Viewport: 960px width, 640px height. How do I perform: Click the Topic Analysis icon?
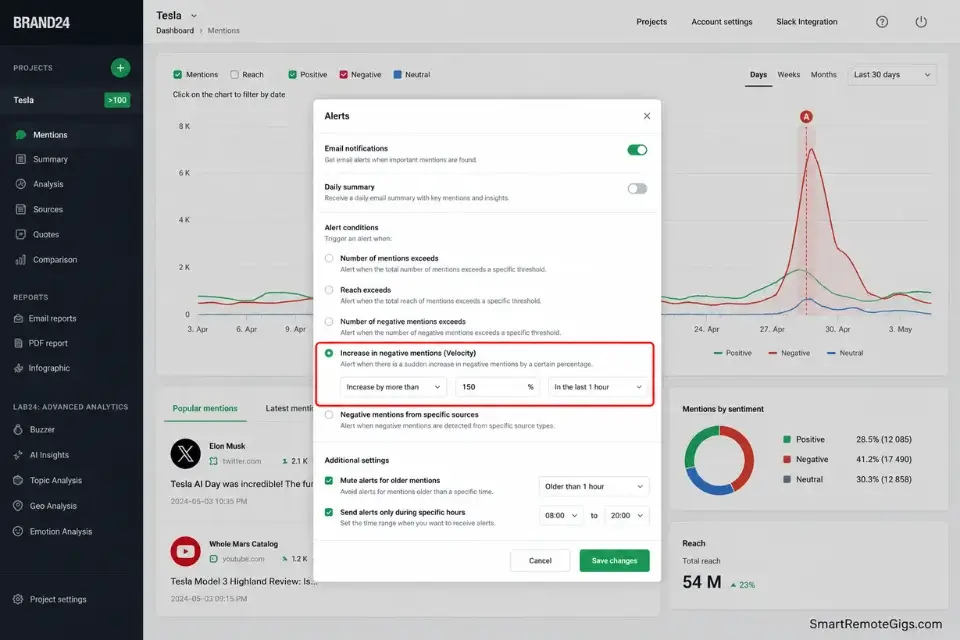coord(18,481)
